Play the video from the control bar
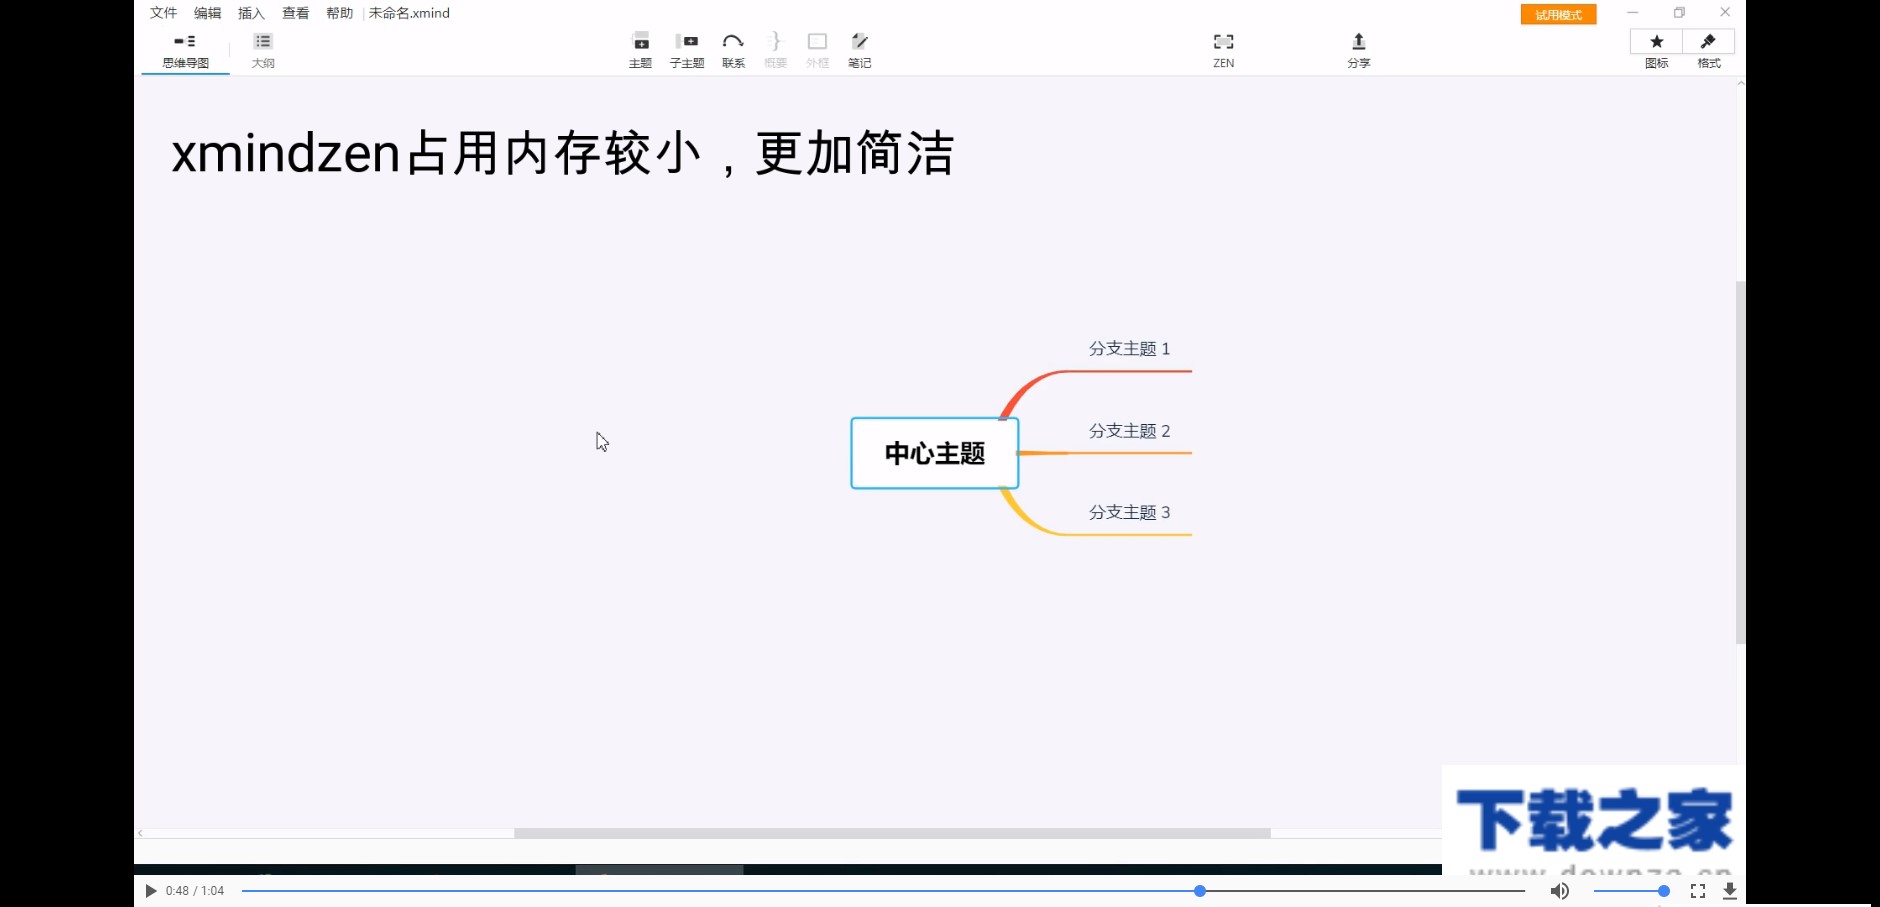This screenshot has height=907, width=1880. pos(150,890)
